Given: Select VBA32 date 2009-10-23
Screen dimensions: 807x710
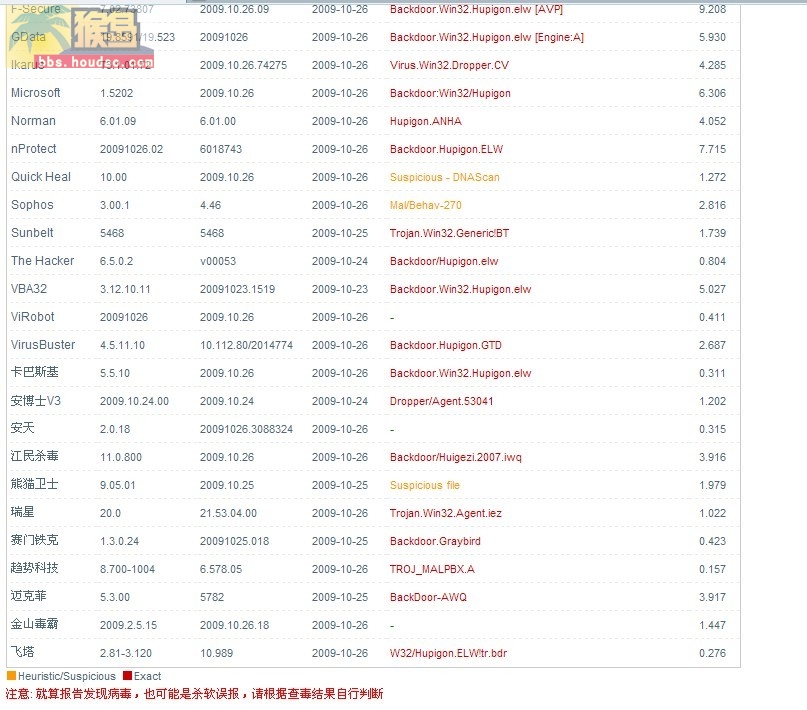Looking at the screenshot, I should coord(340,289).
